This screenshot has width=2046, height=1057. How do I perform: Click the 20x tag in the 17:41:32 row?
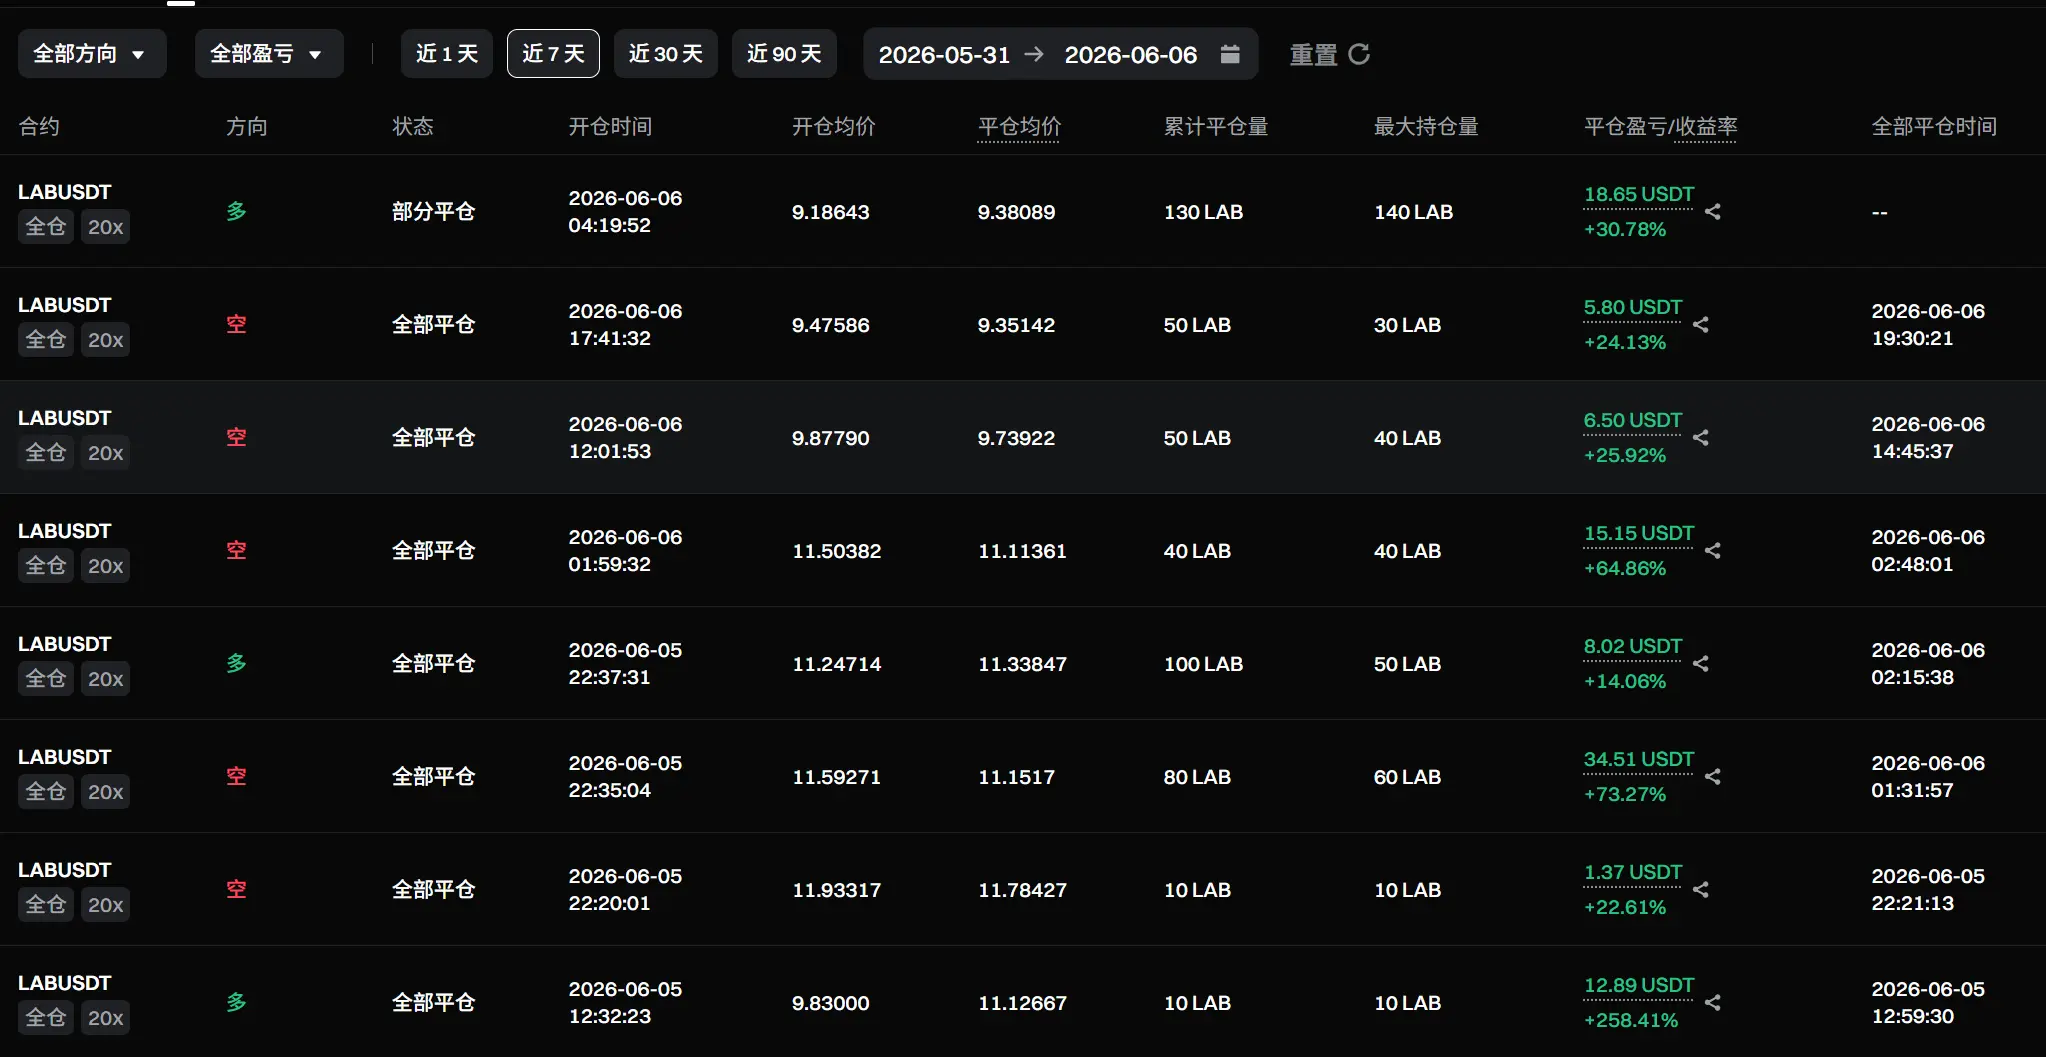click(x=105, y=340)
